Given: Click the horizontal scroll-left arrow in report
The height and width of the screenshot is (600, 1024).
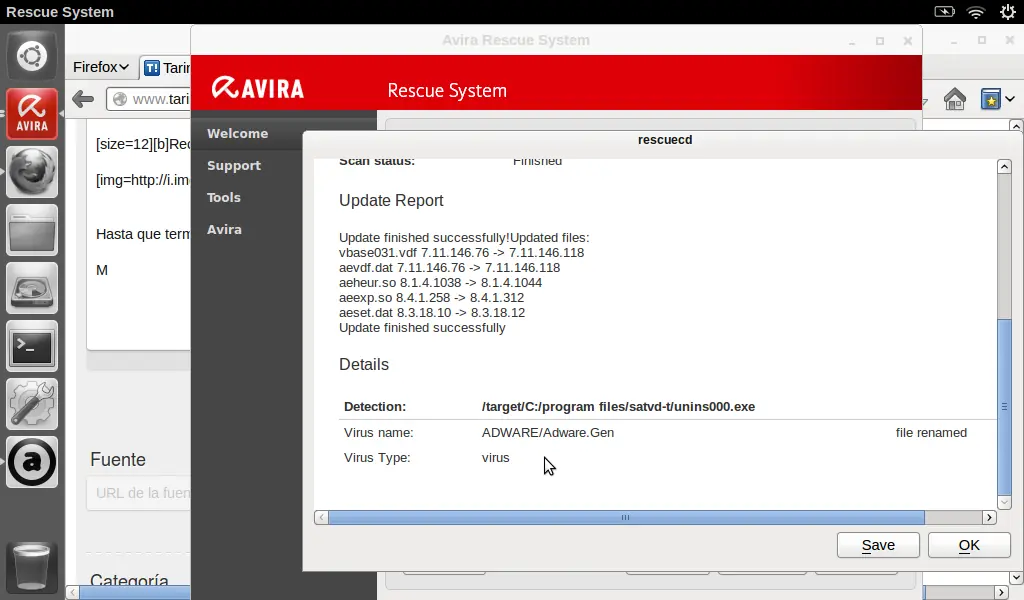Looking at the screenshot, I should (321, 518).
